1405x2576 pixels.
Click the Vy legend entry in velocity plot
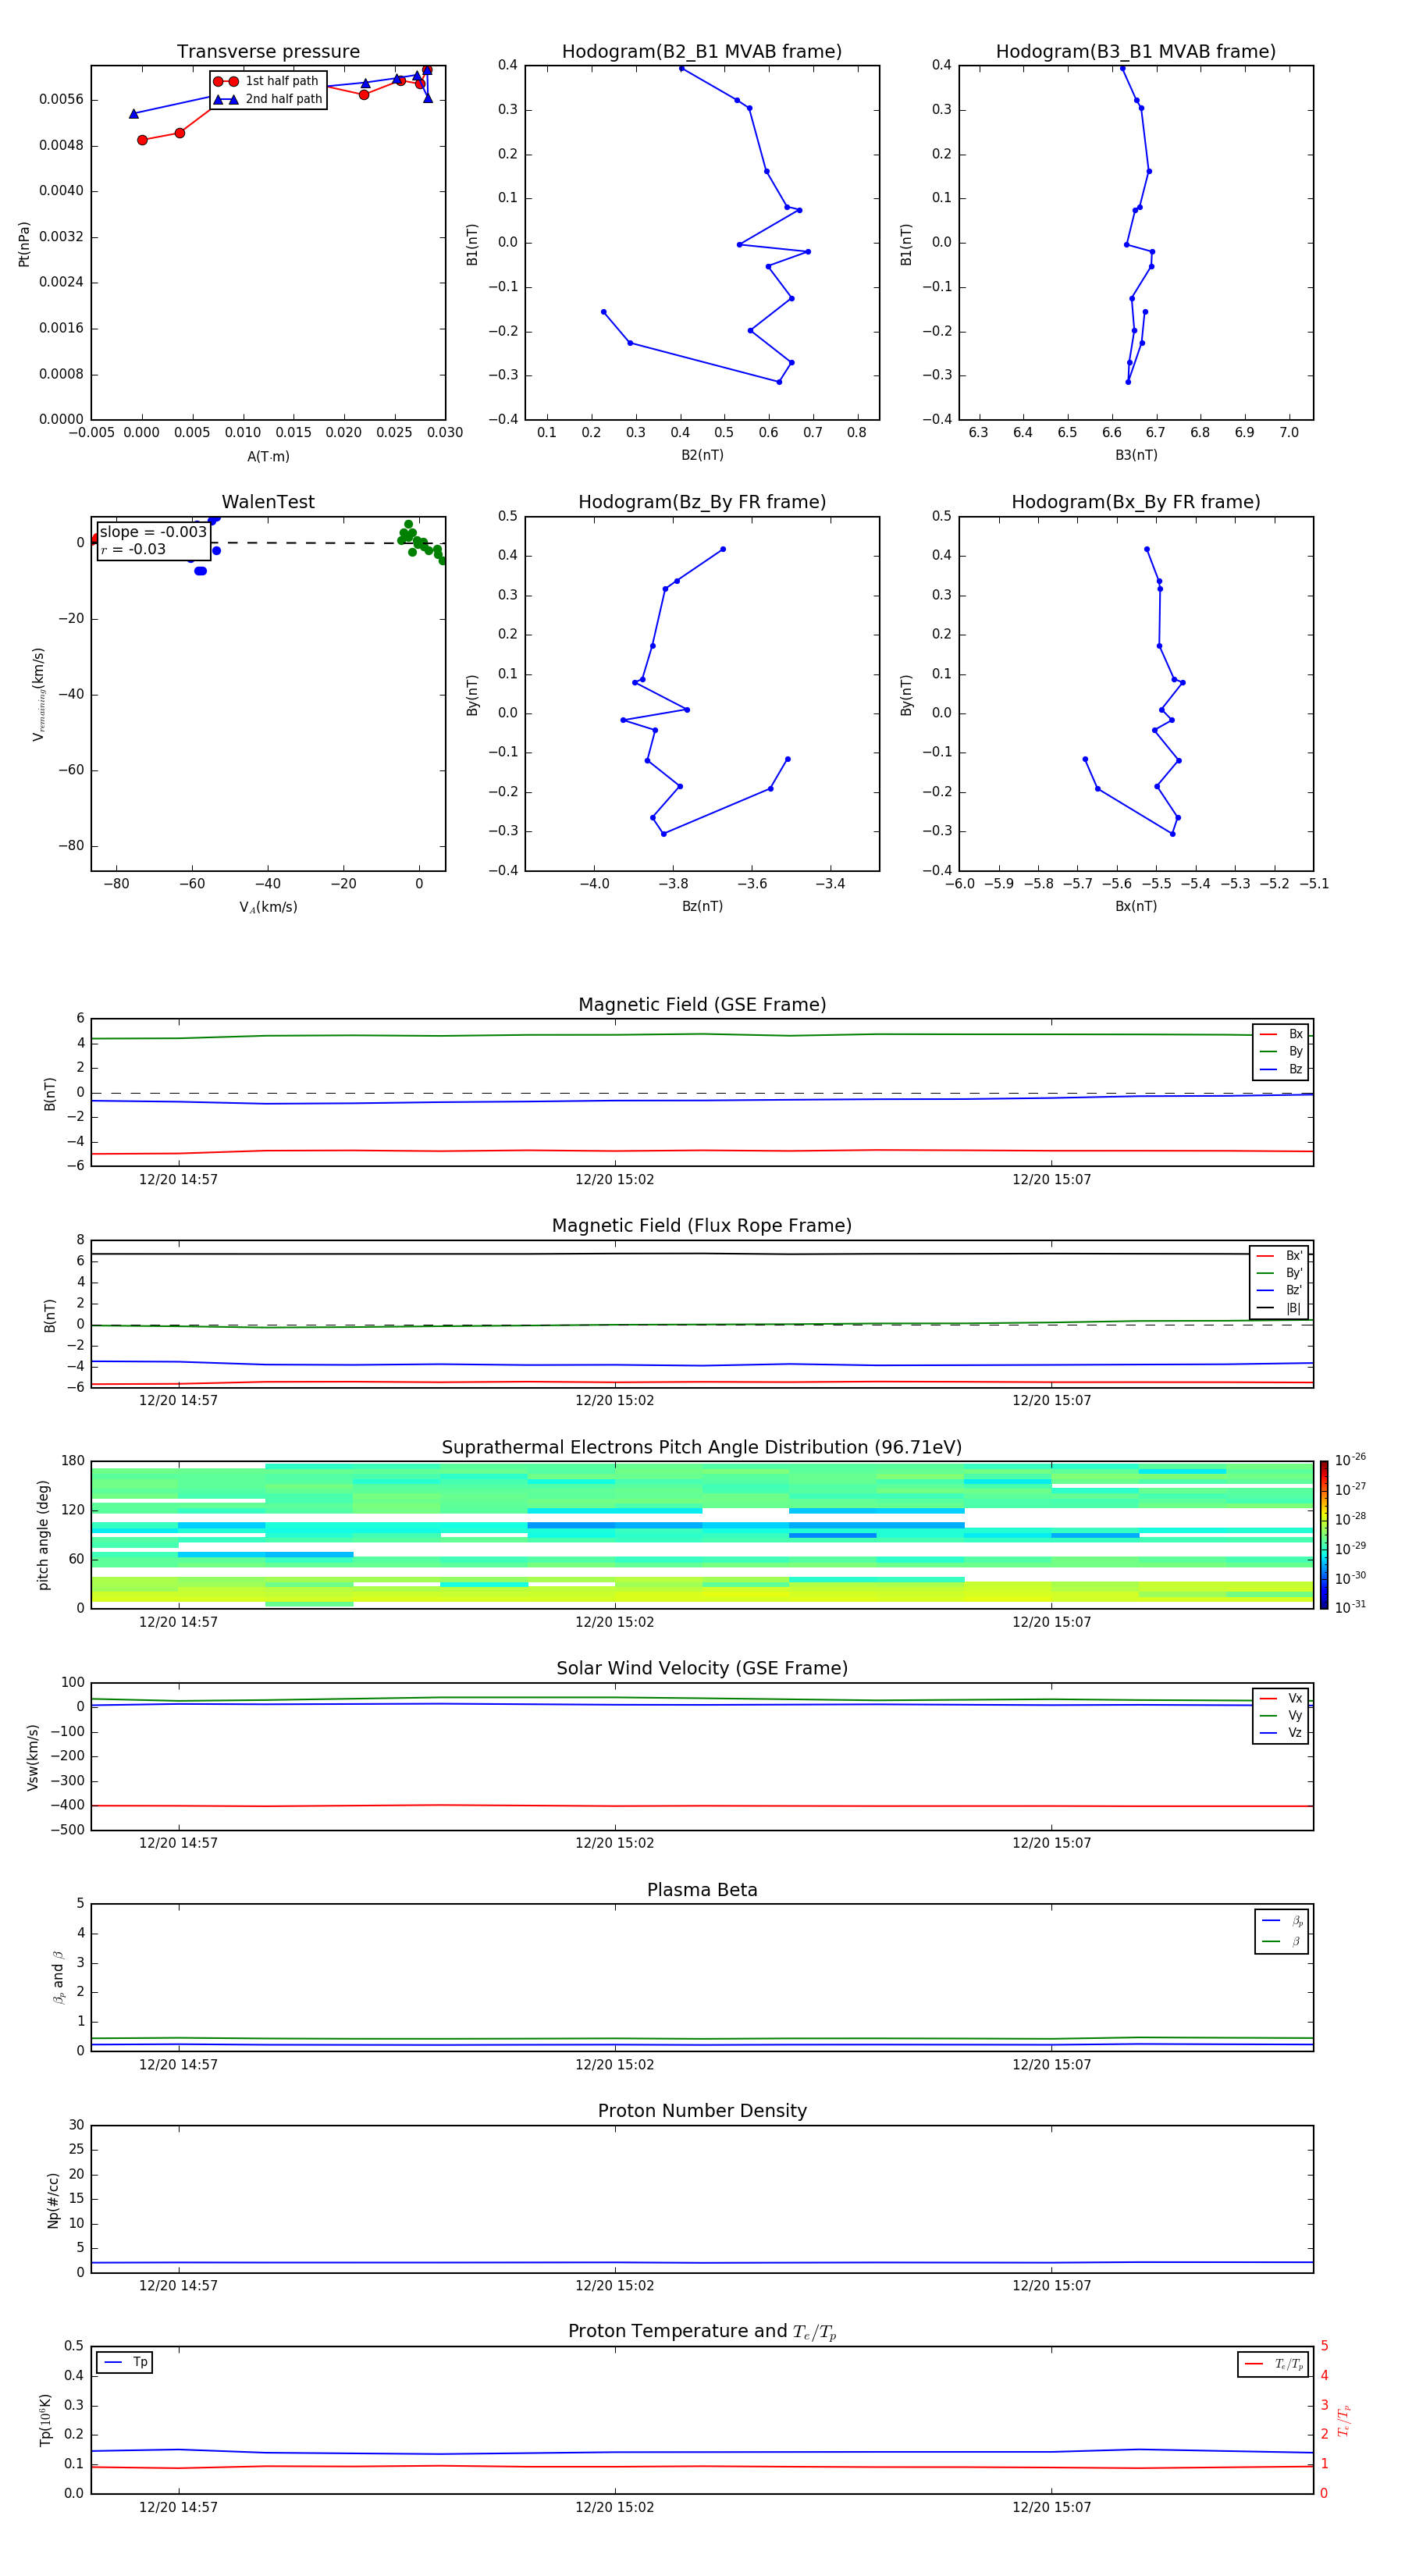(1281, 1715)
